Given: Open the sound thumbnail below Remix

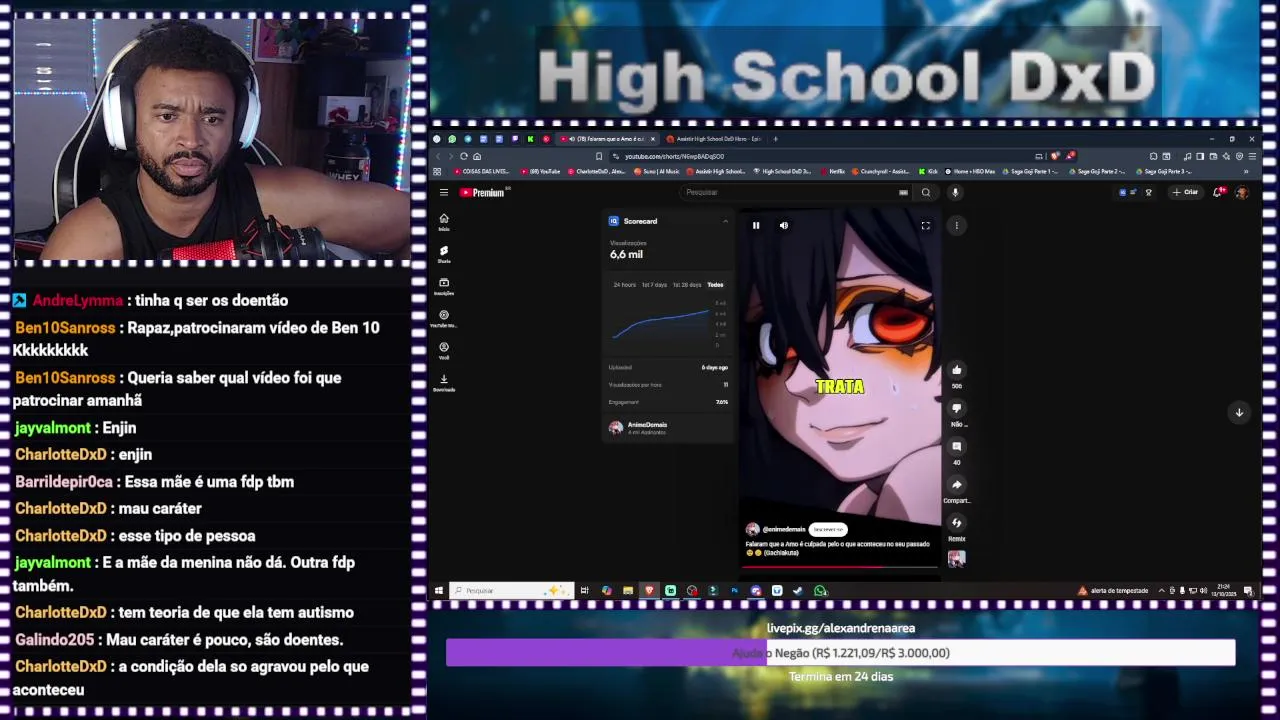Looking at the screenshot, I should pyautogui.click(x=956, y=559).
